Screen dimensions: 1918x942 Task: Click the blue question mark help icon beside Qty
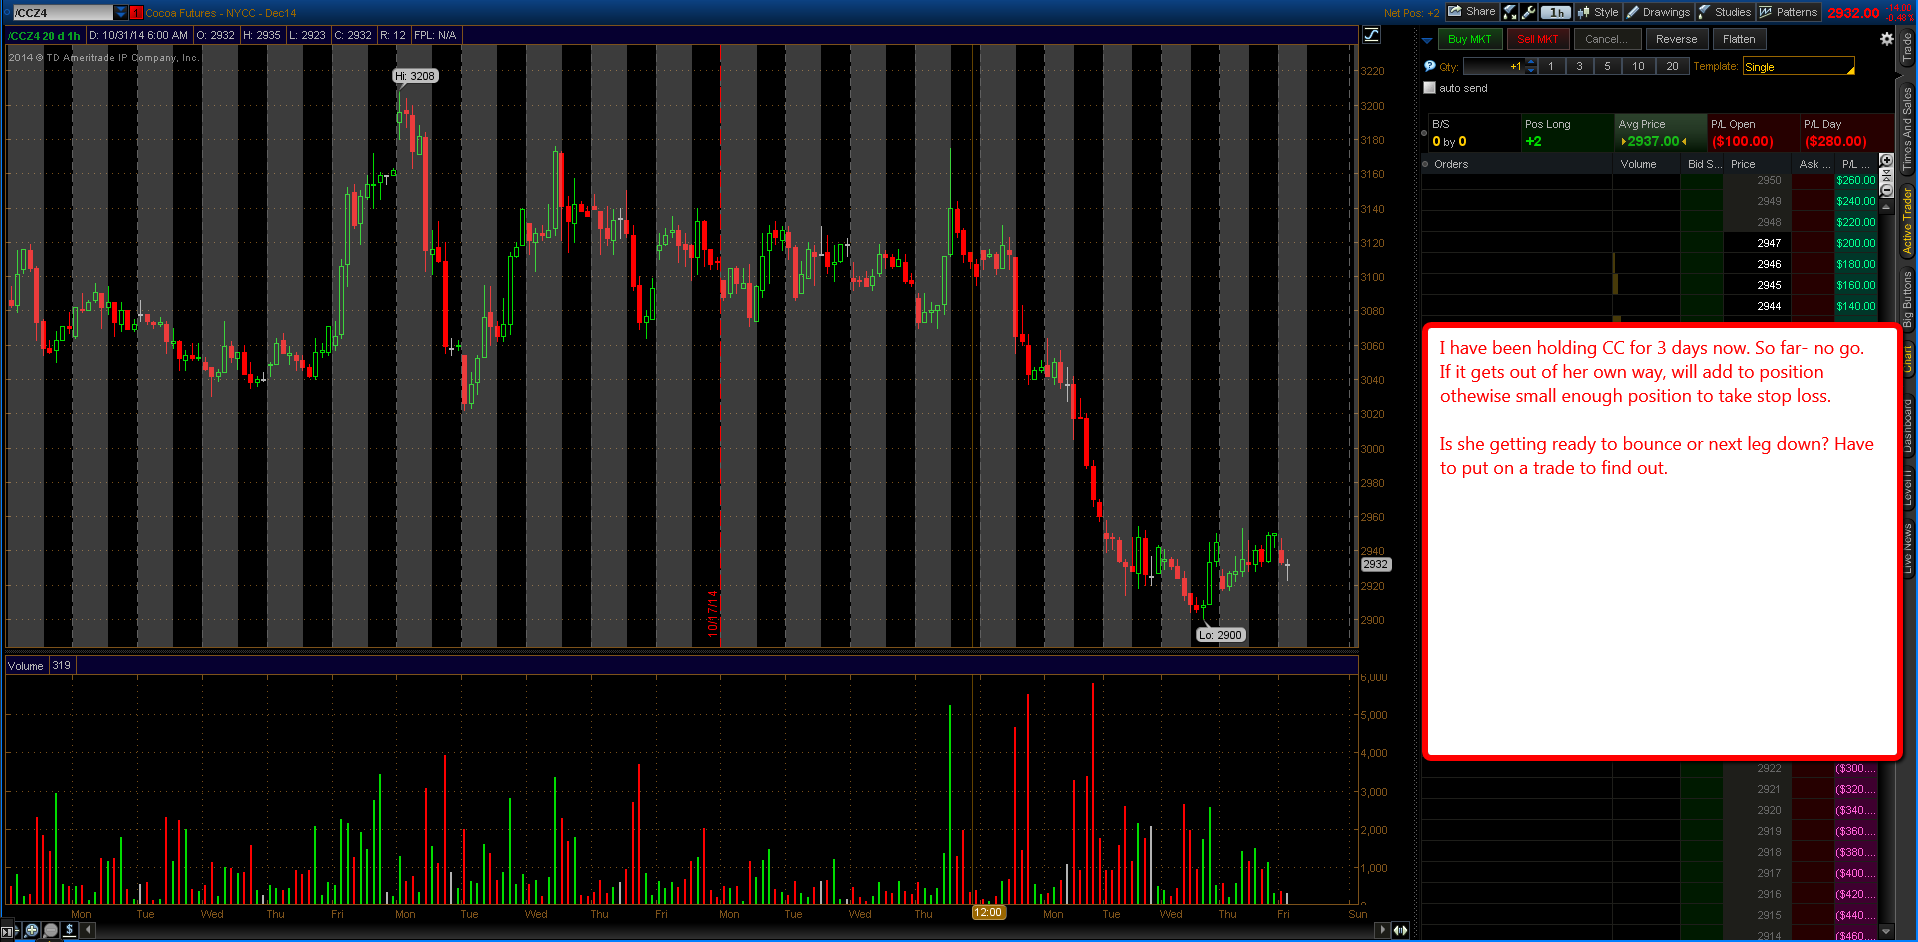[1429, 66]
